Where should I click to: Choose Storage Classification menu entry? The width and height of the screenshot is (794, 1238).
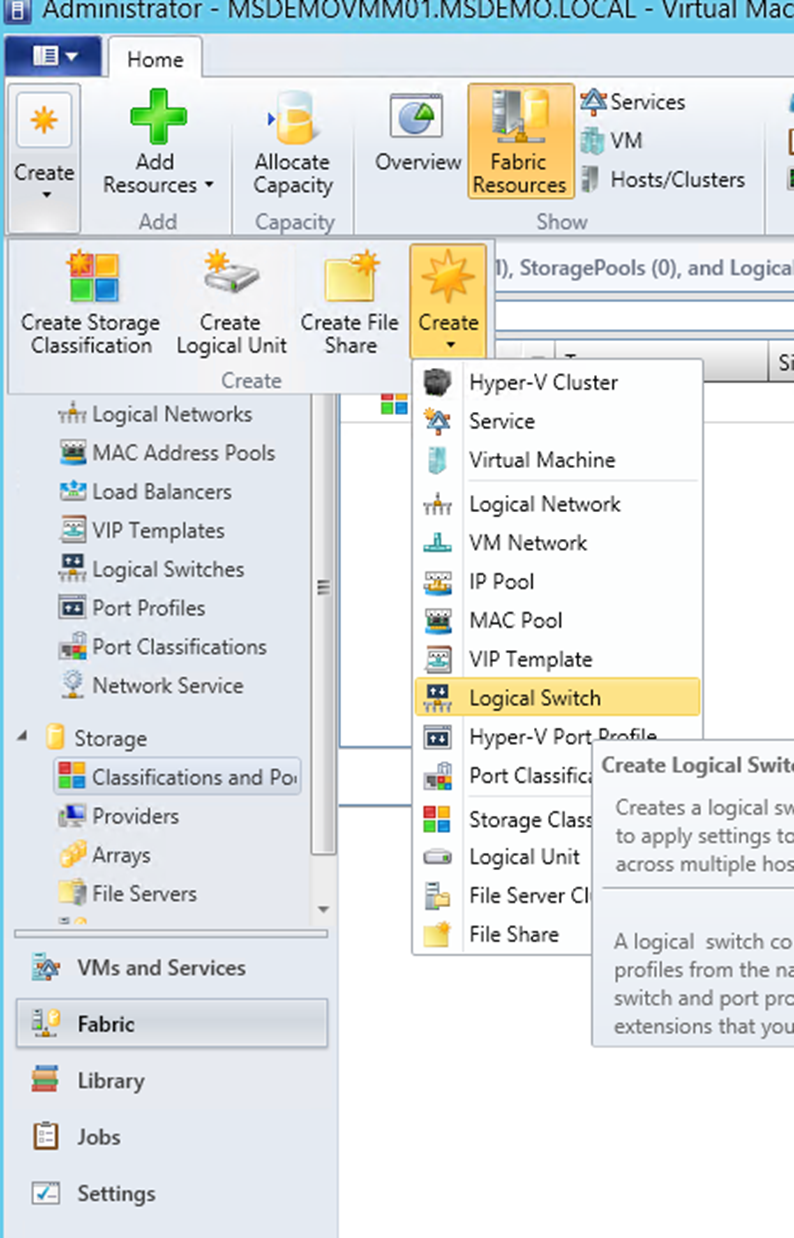504,820
